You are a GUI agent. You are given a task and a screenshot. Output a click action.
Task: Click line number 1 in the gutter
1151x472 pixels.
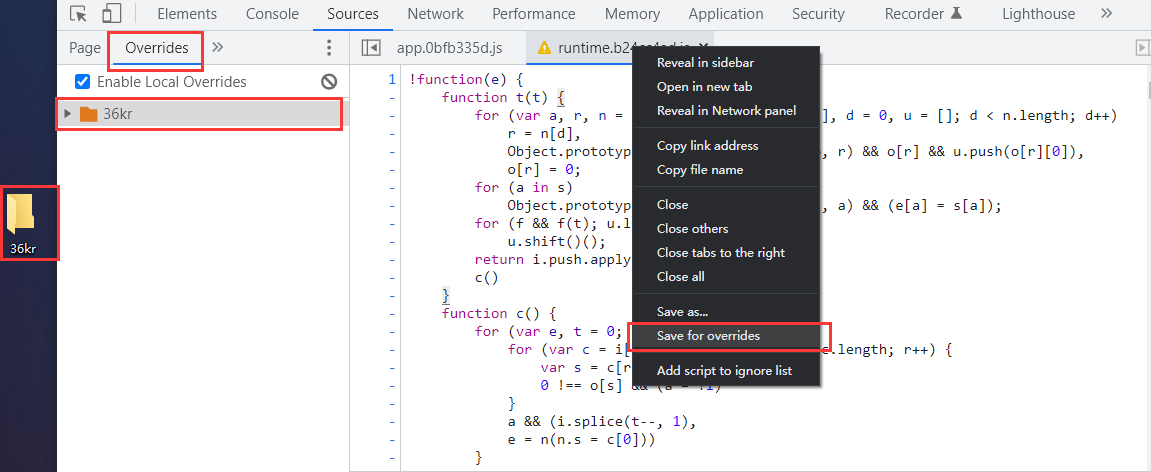coord(391,79)
